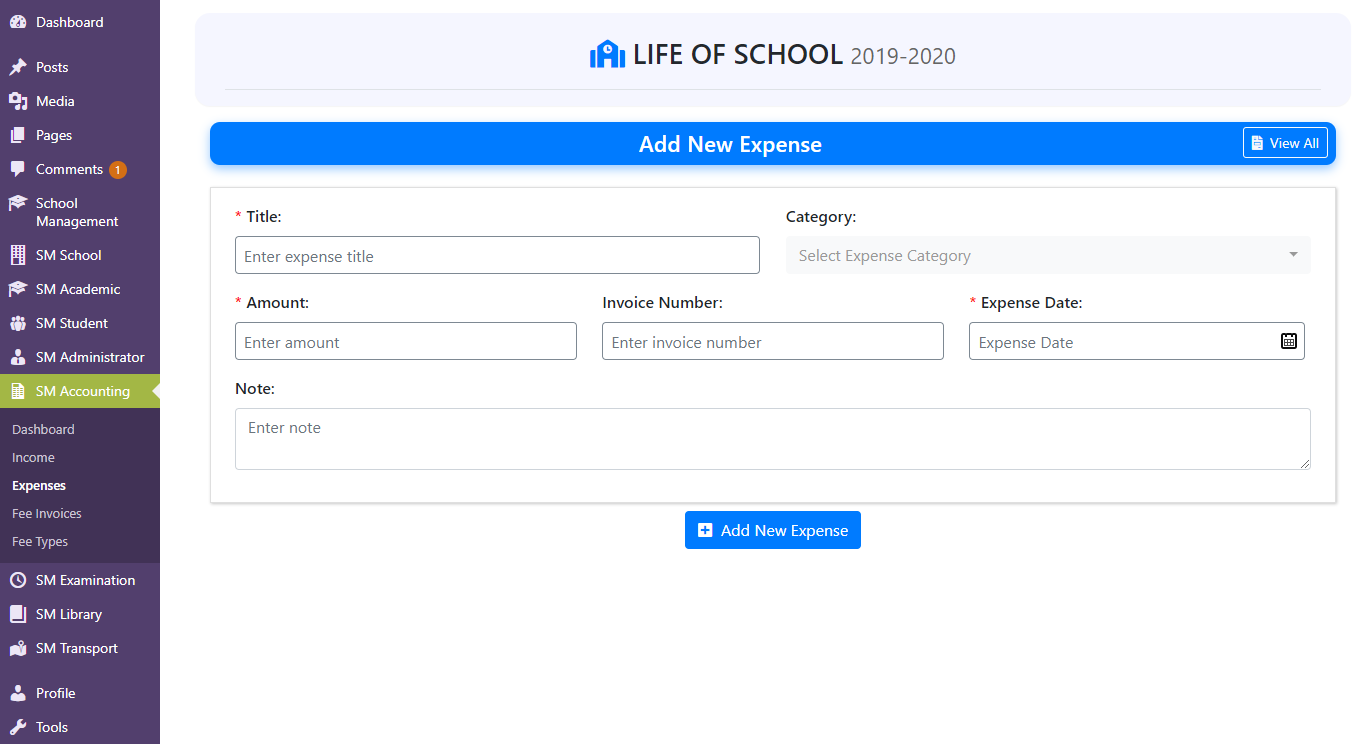Go to Pages menu item
1366x744 pixels.
pos(80,135)
